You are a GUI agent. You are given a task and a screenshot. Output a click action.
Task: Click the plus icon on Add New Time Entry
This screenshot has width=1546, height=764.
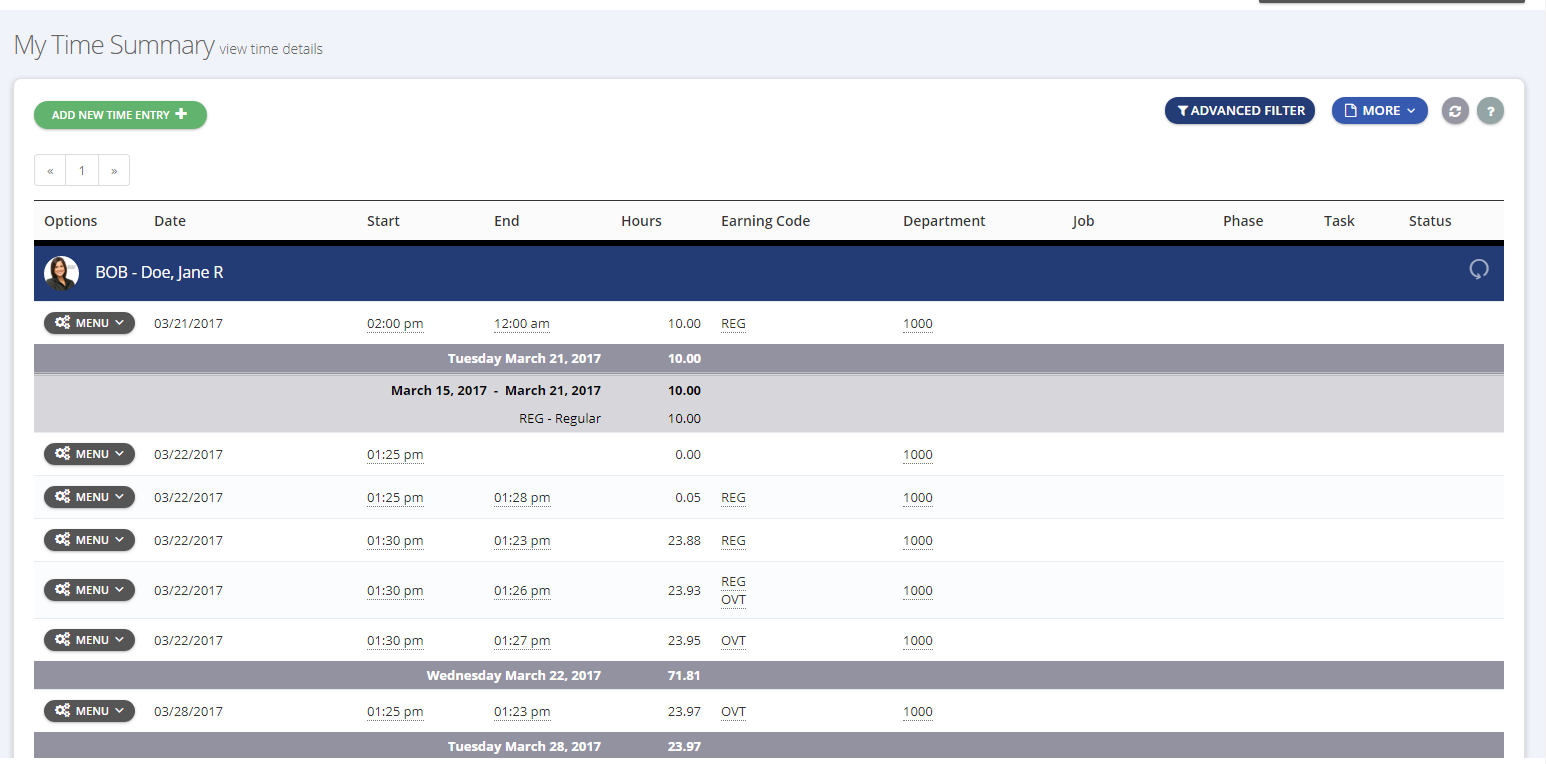[181, 114]
